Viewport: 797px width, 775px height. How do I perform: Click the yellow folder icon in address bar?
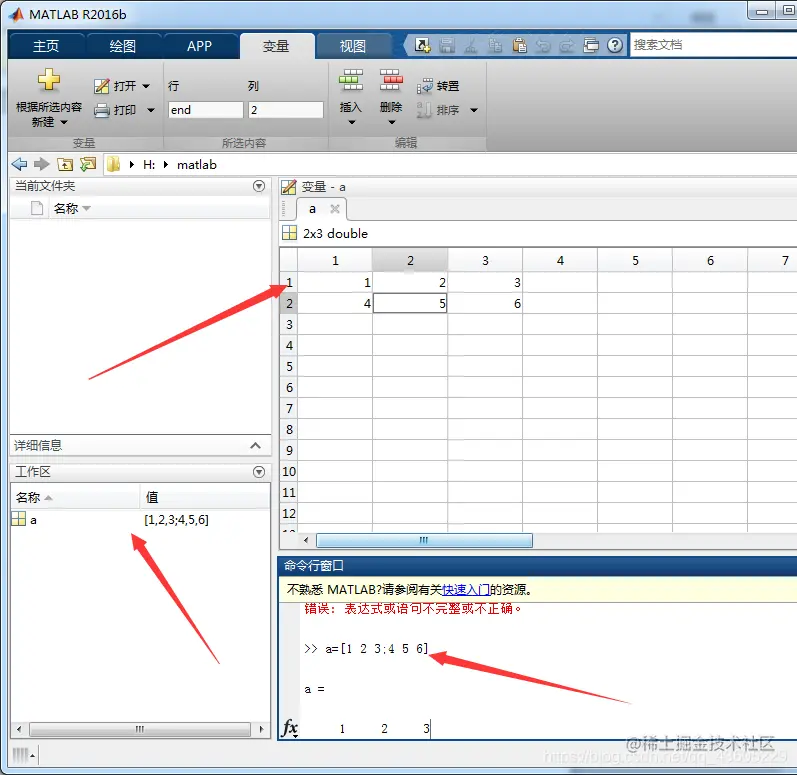113,164
